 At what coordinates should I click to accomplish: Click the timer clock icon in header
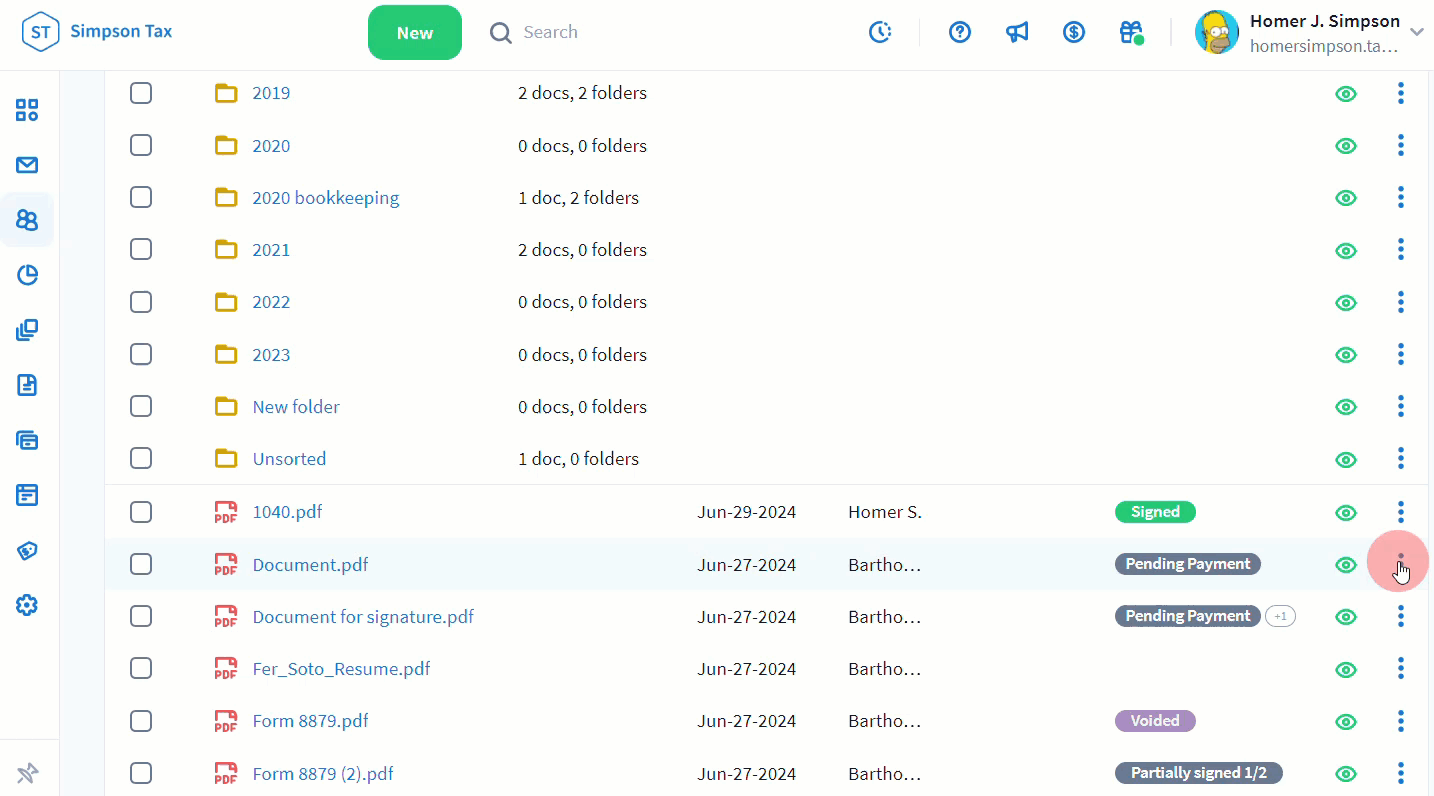click(880, 32)
